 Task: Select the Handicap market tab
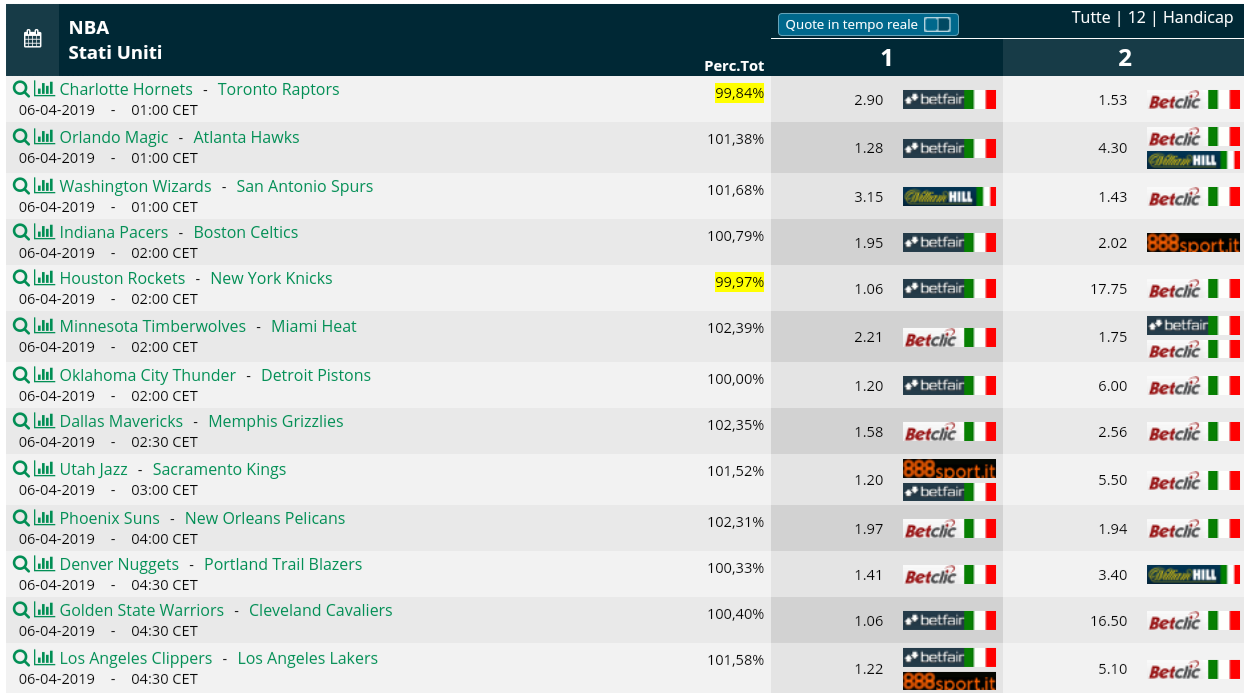[x=1198, y=17]
